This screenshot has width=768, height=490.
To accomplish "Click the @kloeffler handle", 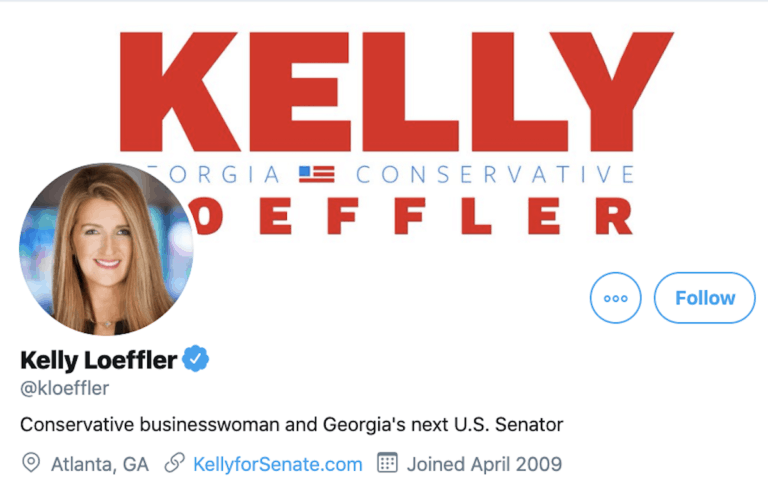I will pyautogui.click(x=64, y=388).
